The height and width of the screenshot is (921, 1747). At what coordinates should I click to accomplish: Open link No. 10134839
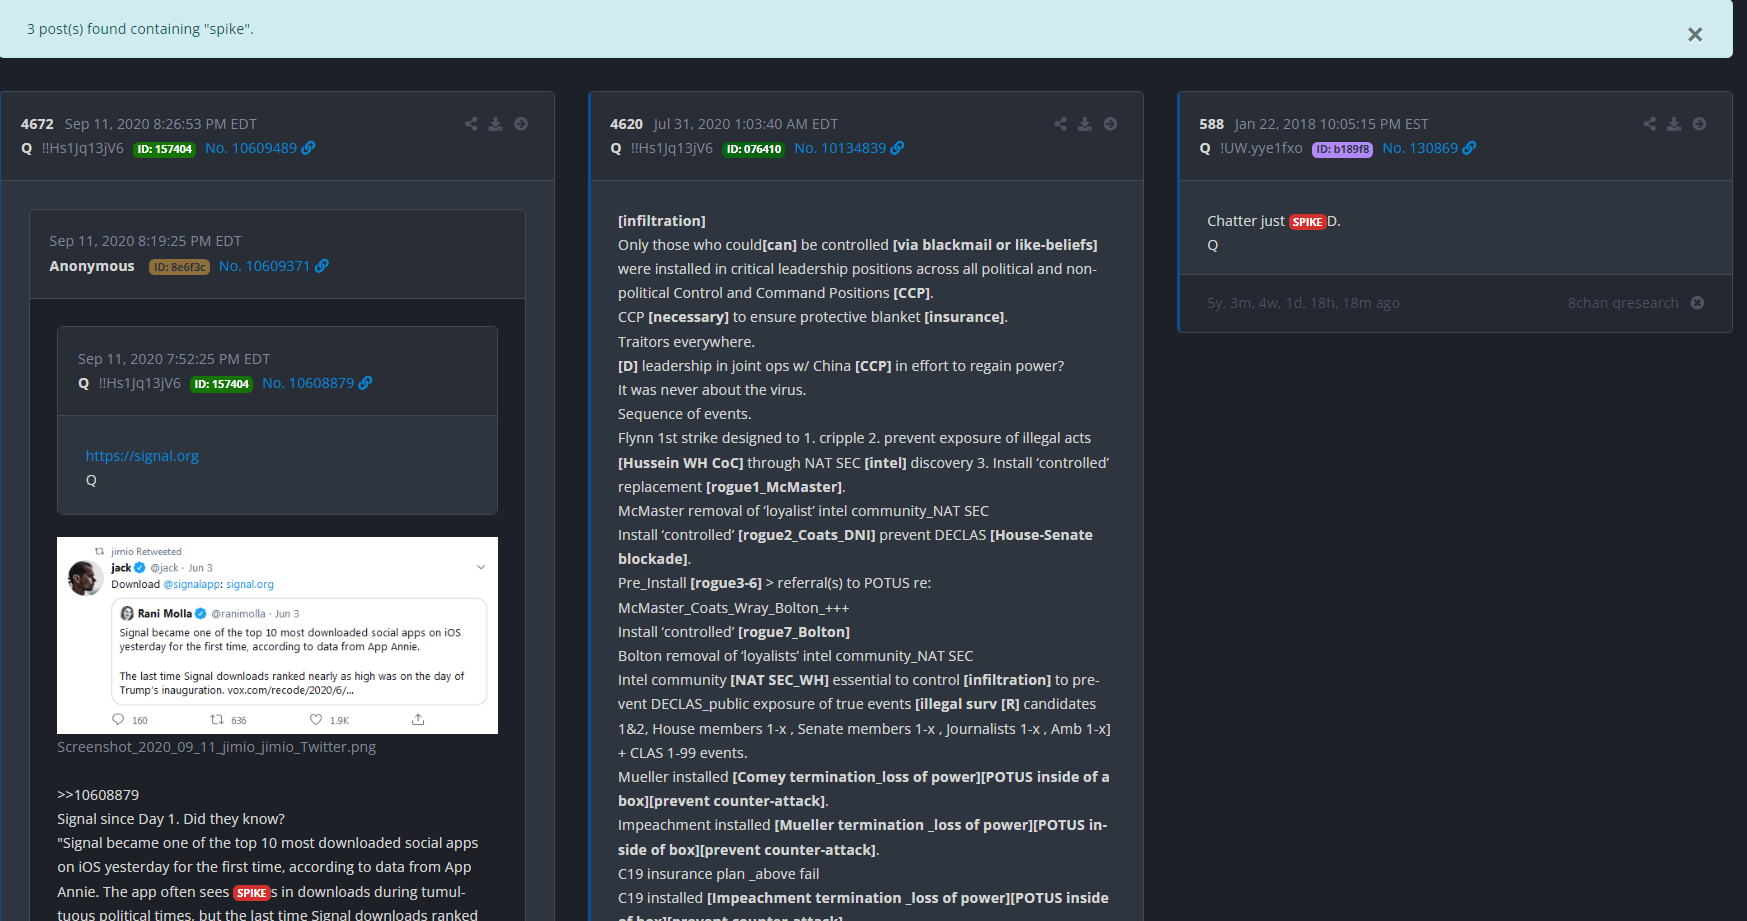click(840, 148)
